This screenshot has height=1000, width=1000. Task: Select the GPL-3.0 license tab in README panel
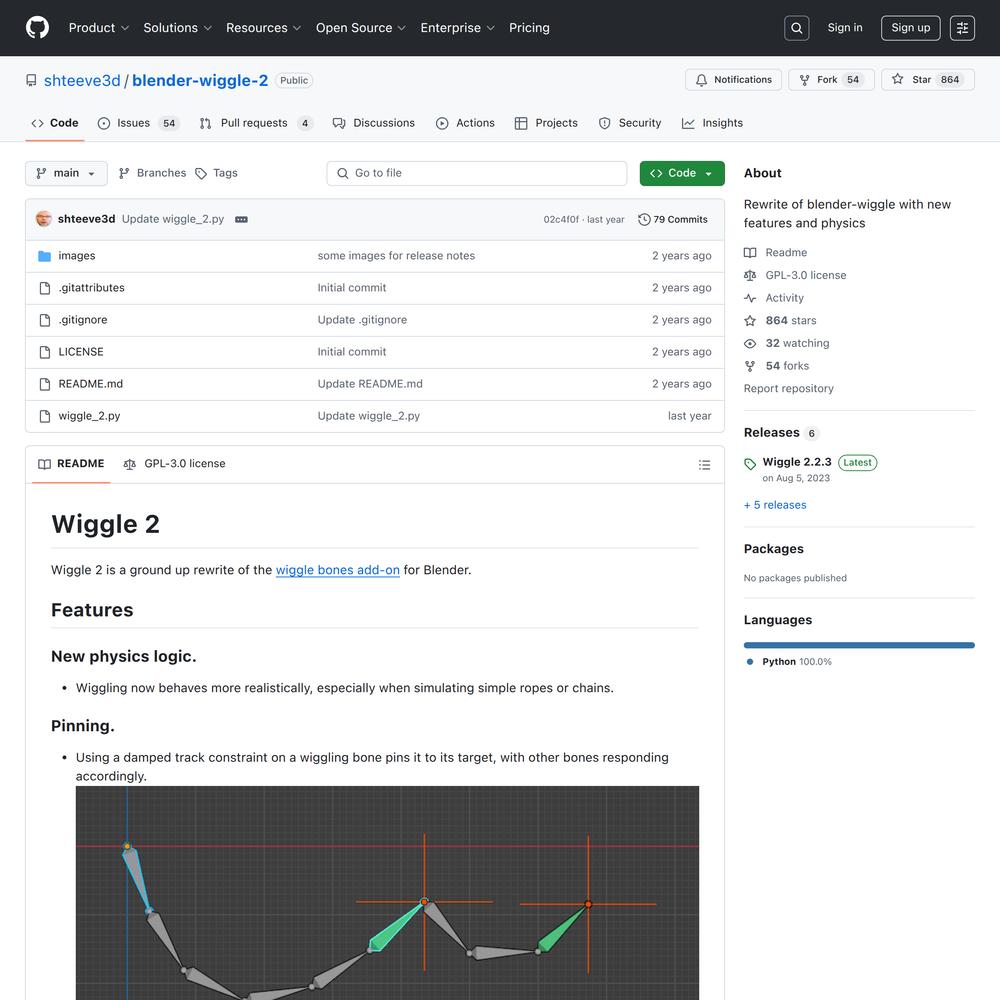[x=174, y=464]
